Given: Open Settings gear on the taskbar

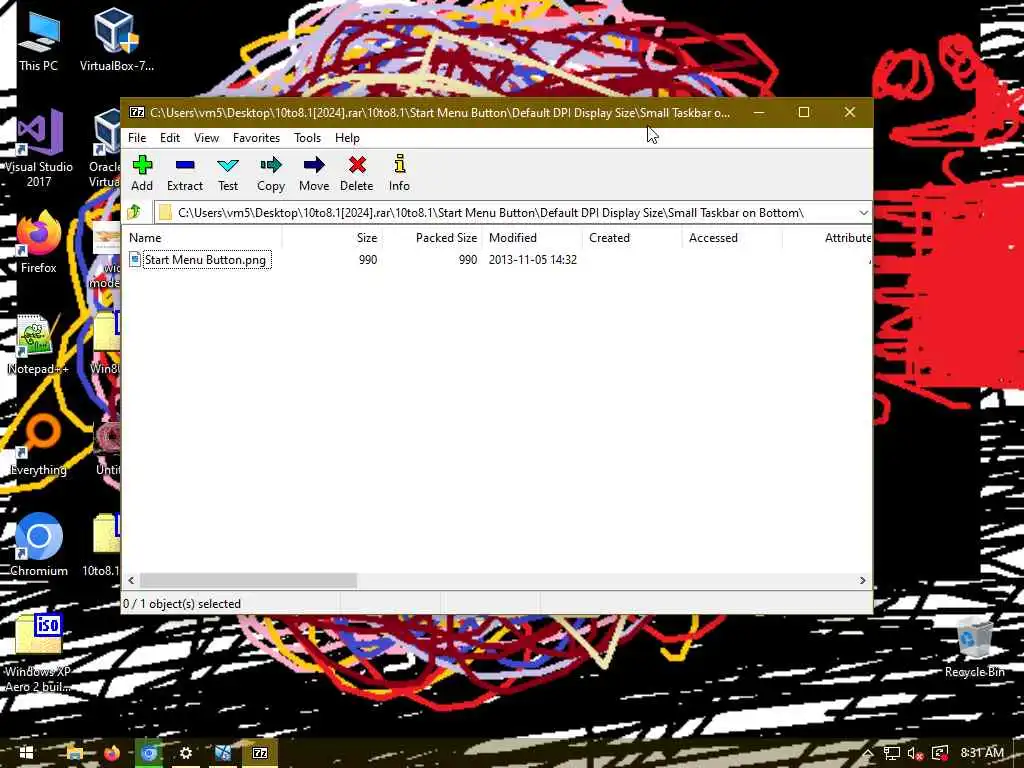Looking at the screenshot, I should (x=186, y=753).
